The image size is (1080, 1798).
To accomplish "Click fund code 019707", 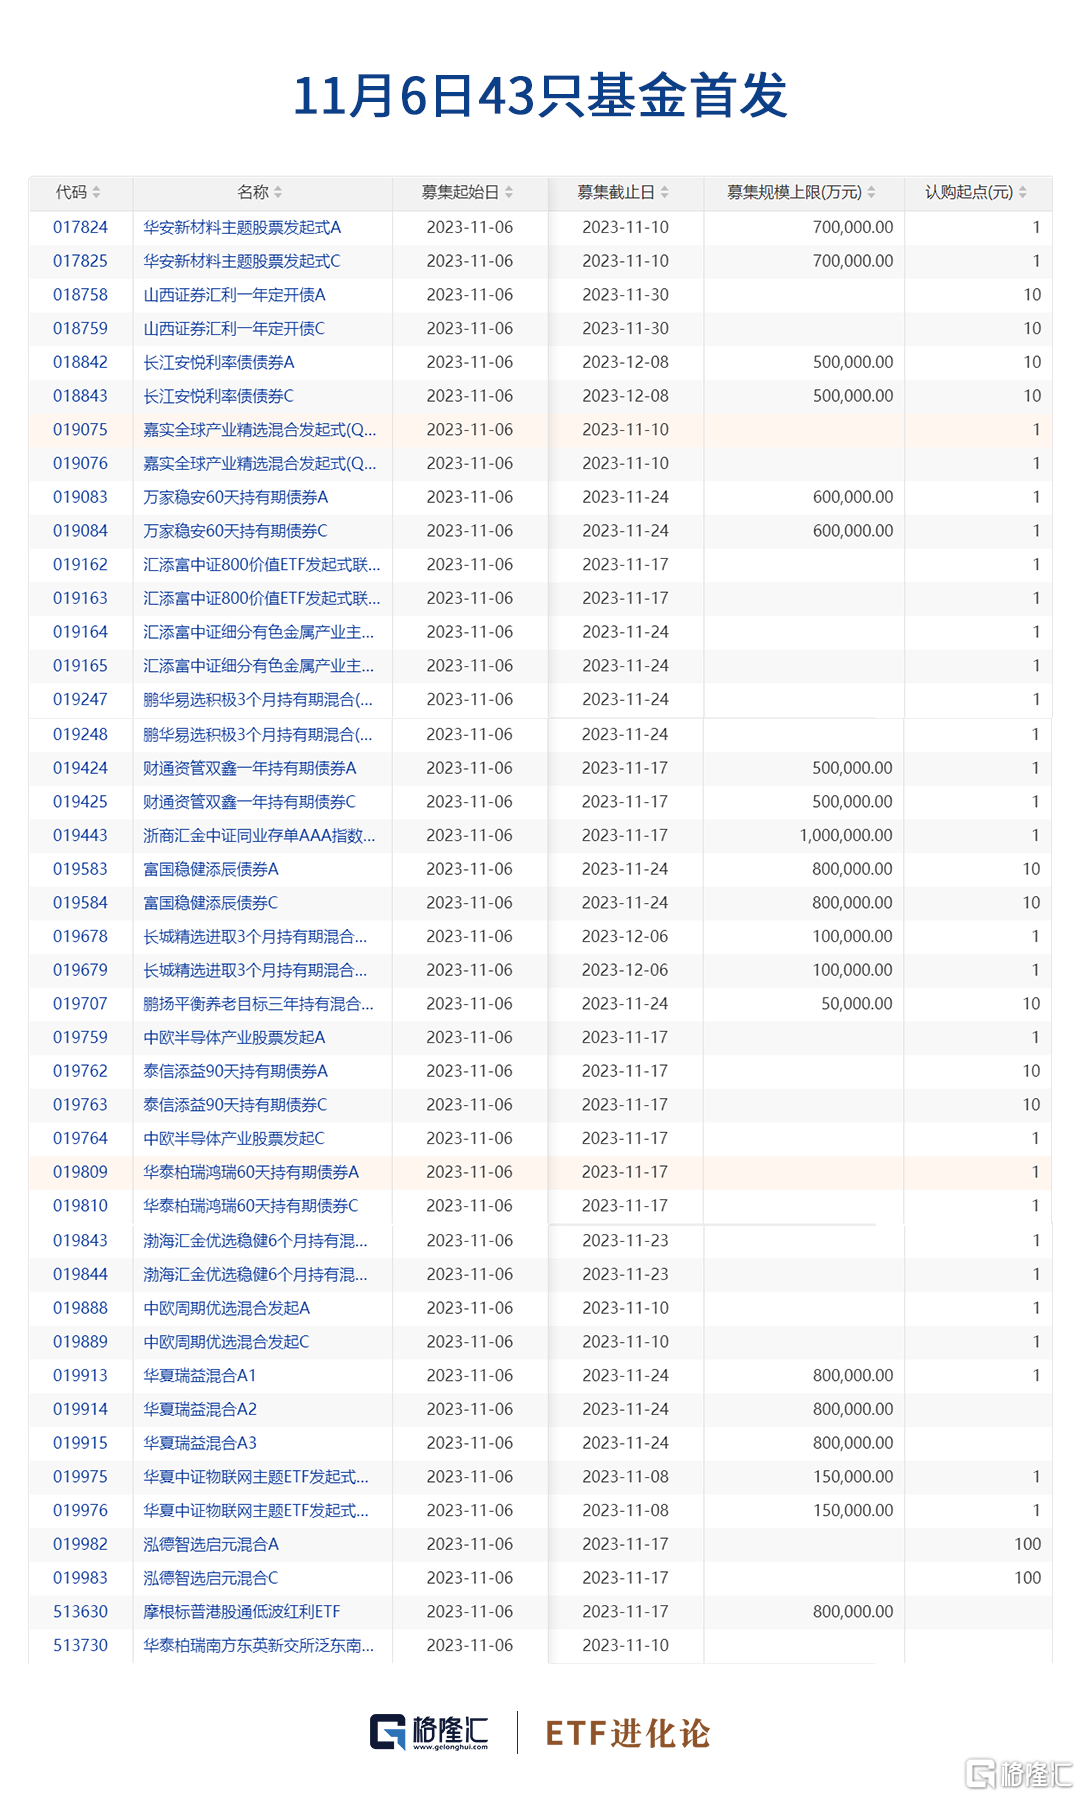I will [x=80, y=1004].
